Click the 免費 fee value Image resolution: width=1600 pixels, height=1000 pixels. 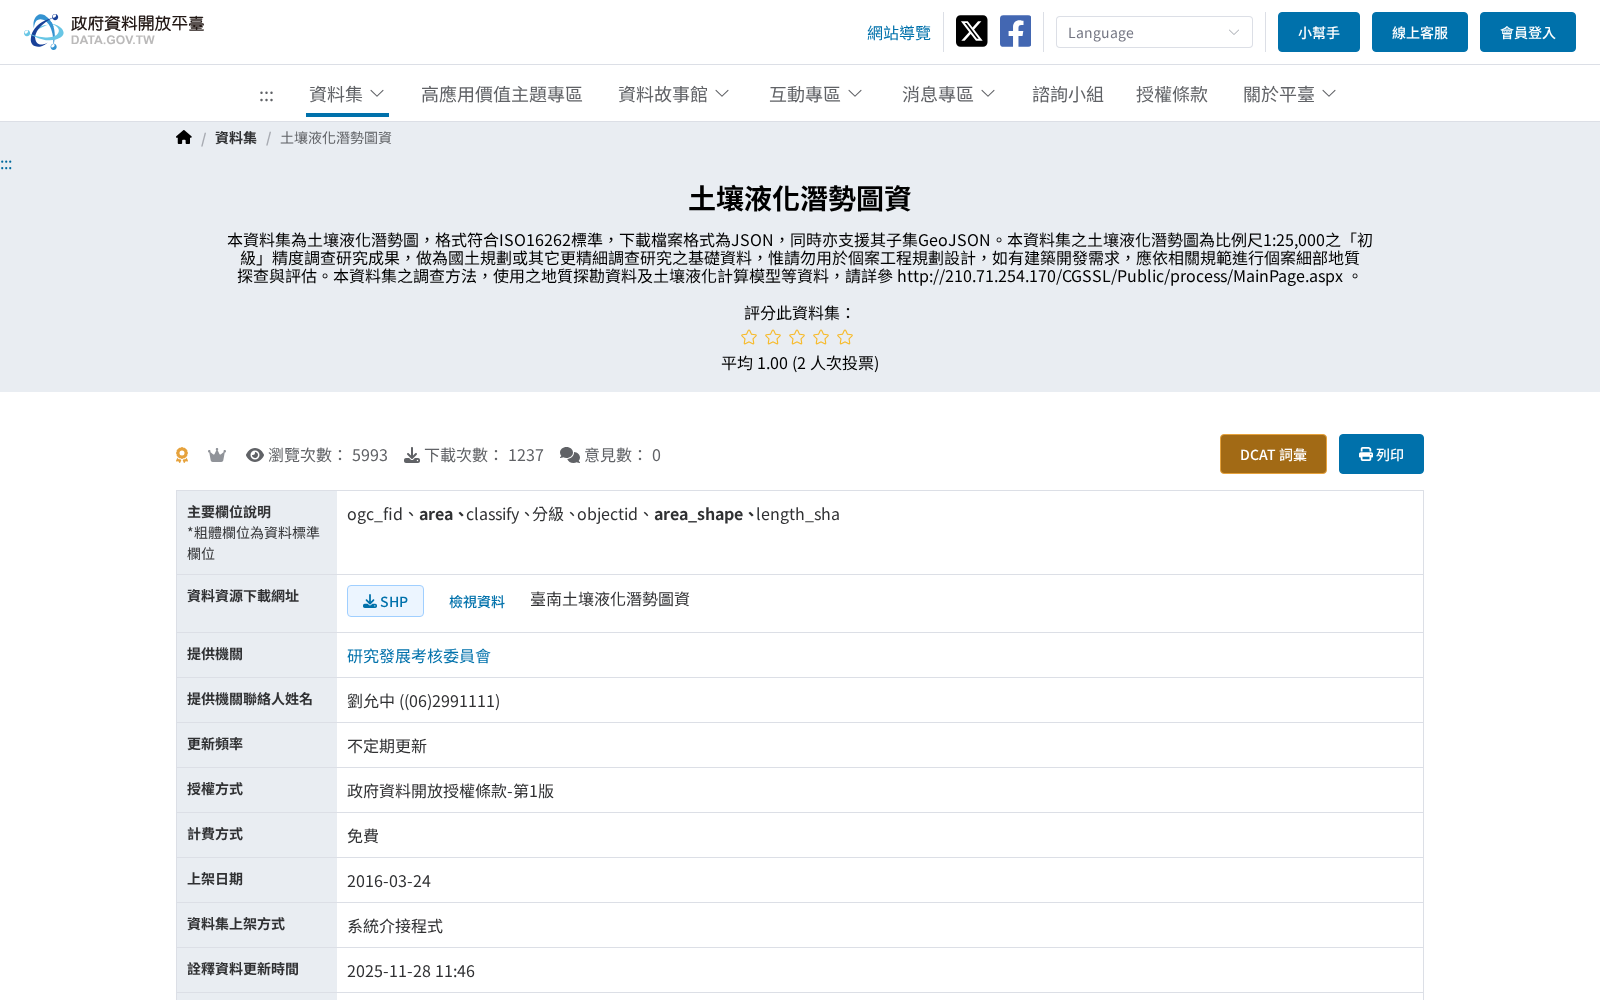coord(363,836)
